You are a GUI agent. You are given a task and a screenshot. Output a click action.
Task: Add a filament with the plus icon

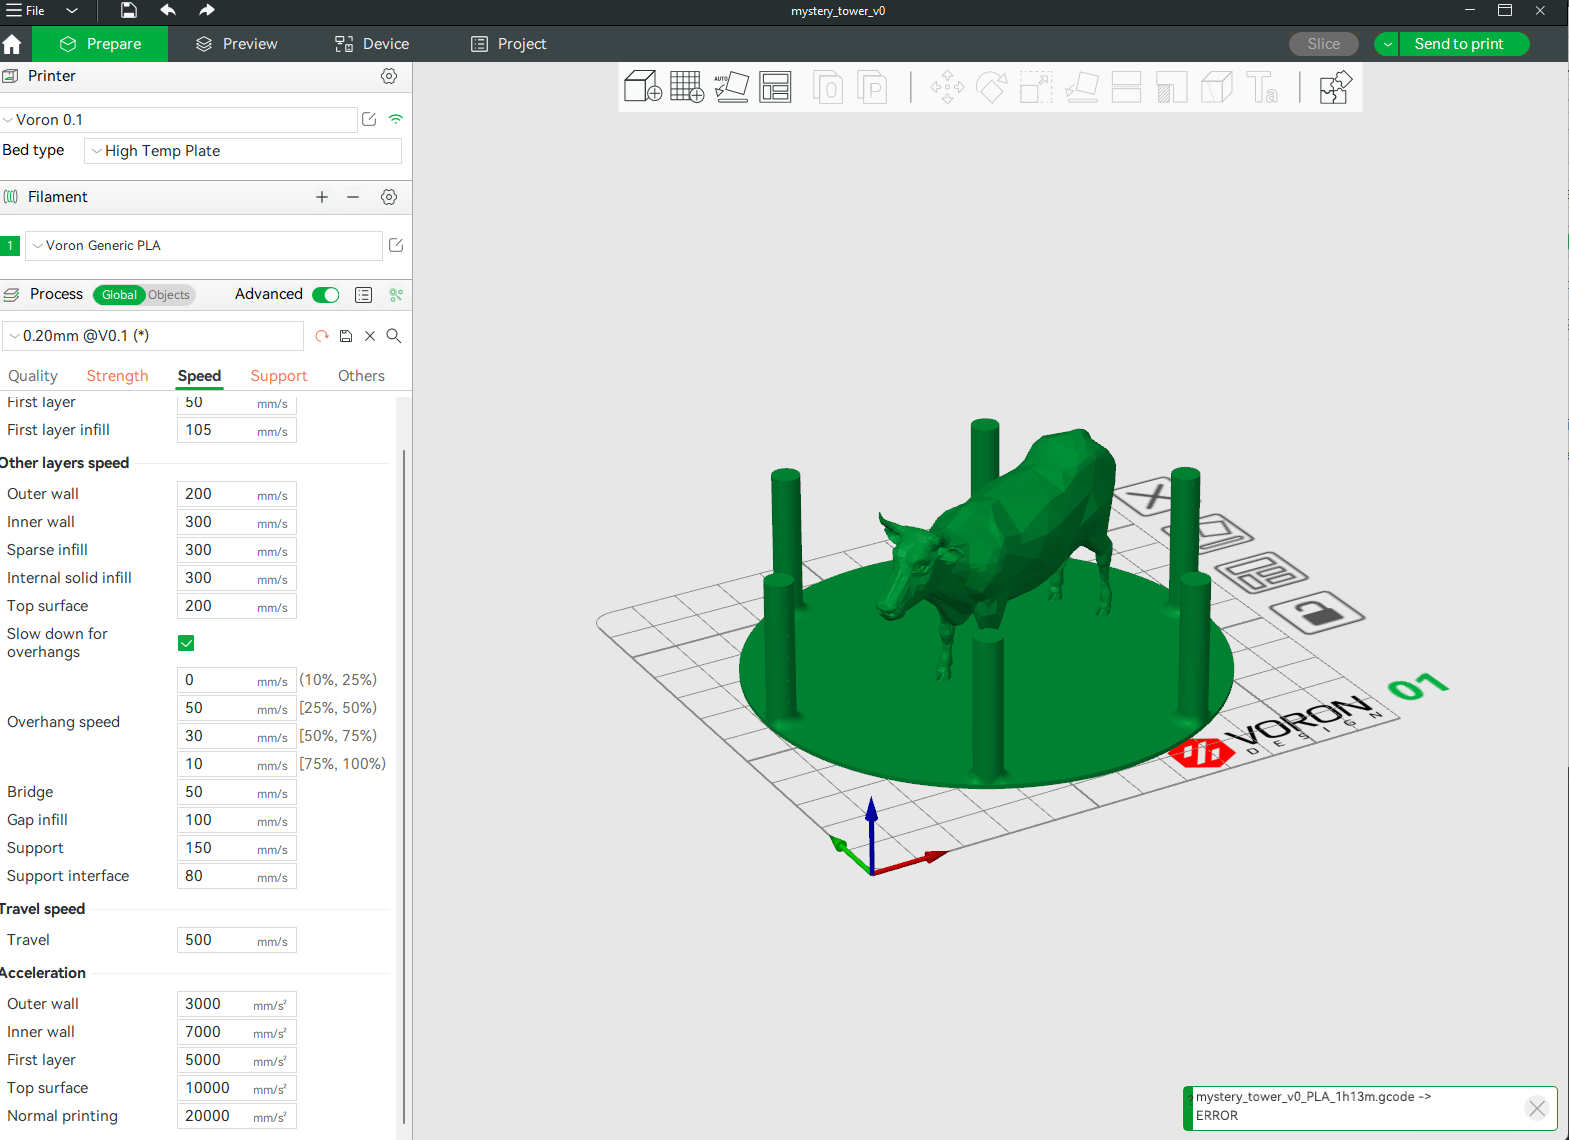322,197
